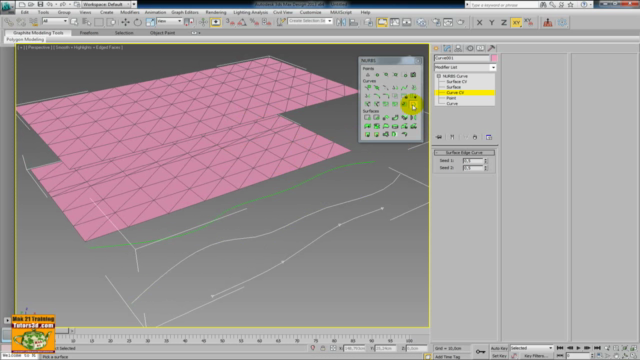Click the Key Filters button
The image size is (640, 360).
click(536, 356)
